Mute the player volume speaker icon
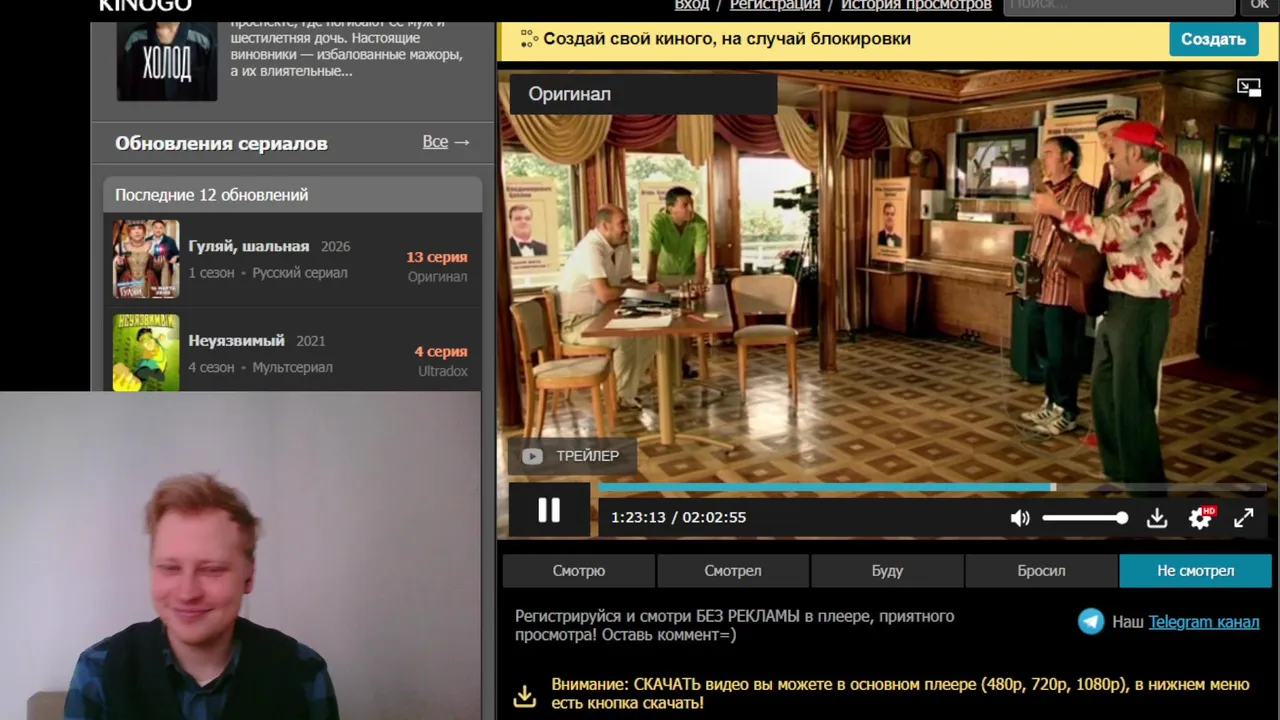 (x=1020, y=518)
